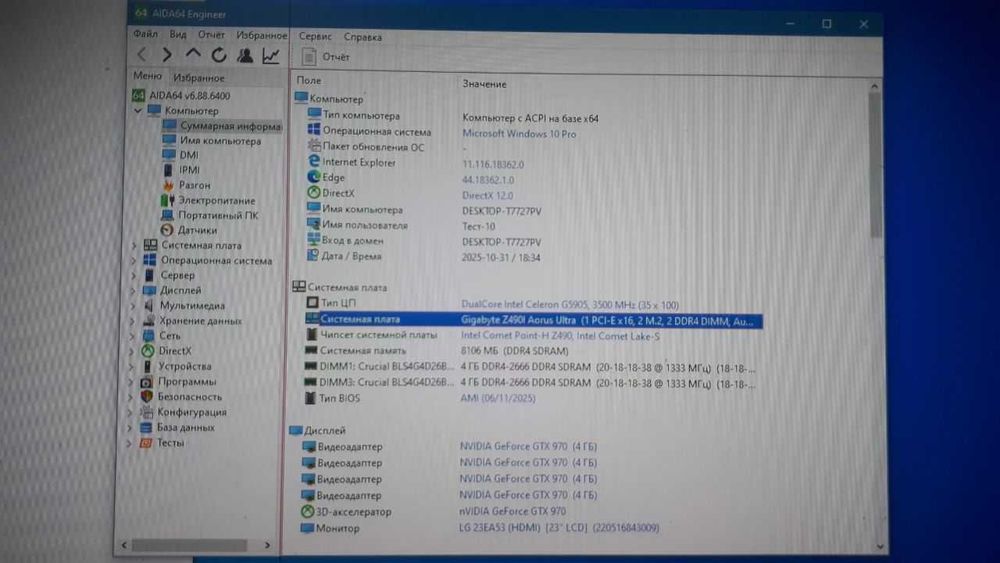Click the Системная плата tree icon
The width and height of the screenshot is (1000, 563).
pyautogui.click(x=151, y=245)
